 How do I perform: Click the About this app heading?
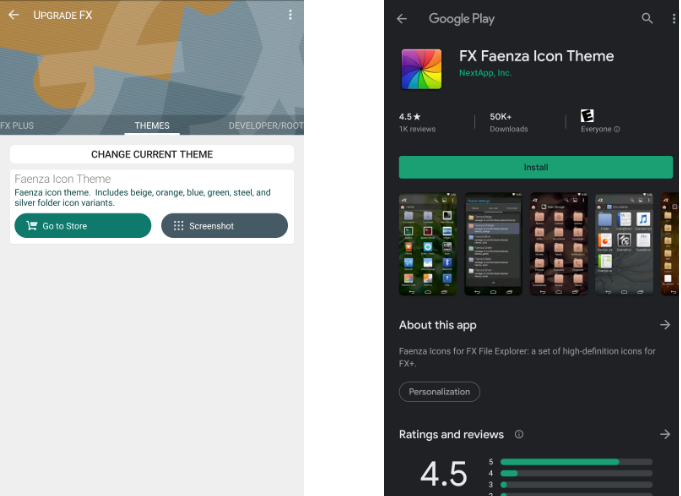pos(437,325)
